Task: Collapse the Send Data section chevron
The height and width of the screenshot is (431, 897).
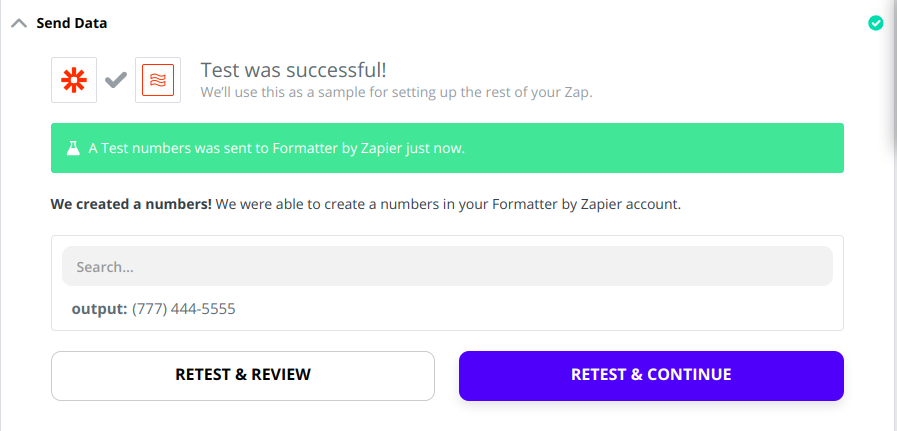Action: pyautogui.click(x=19, y=23)
